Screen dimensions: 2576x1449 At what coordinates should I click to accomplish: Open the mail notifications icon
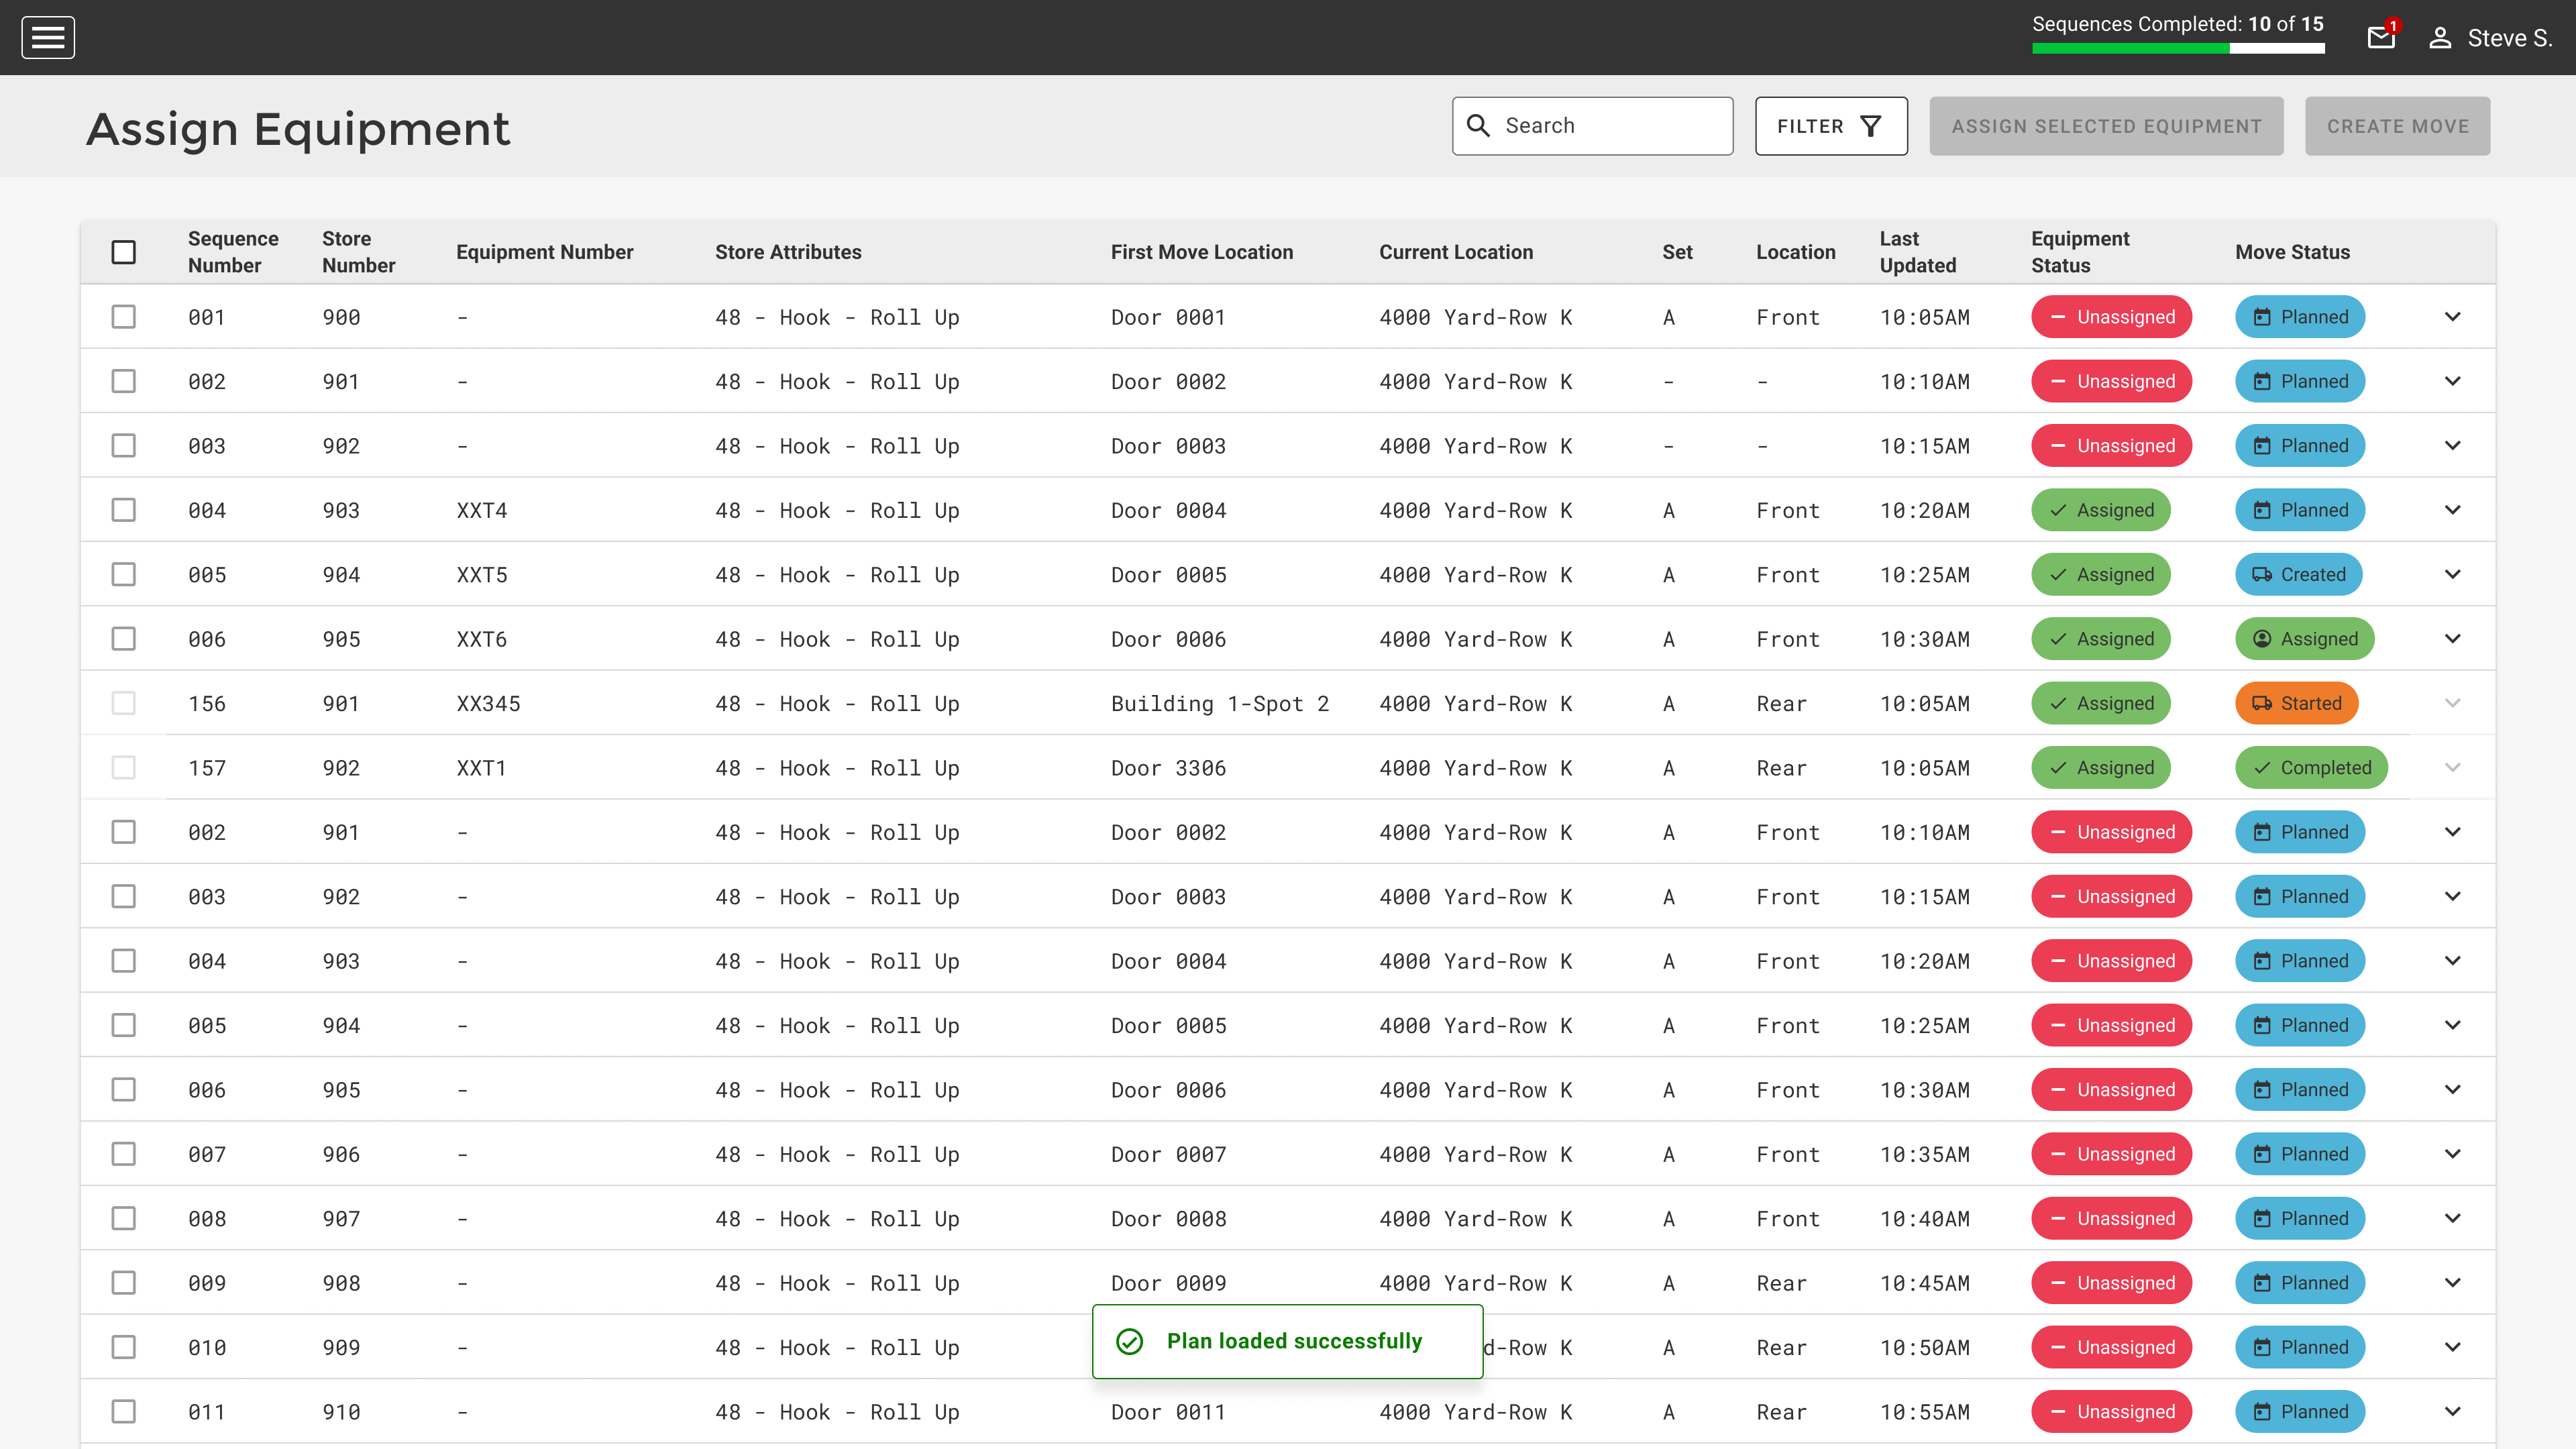(2381, 38)
